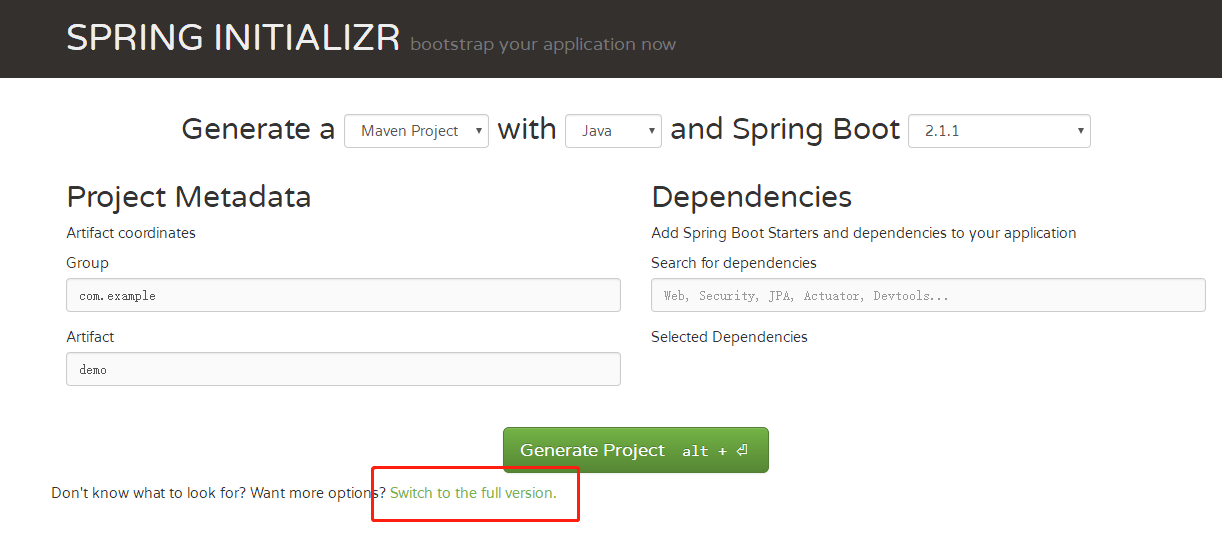Focus the Group input field
Viewport: 1222px width, 537px height.
pos(343,295)
